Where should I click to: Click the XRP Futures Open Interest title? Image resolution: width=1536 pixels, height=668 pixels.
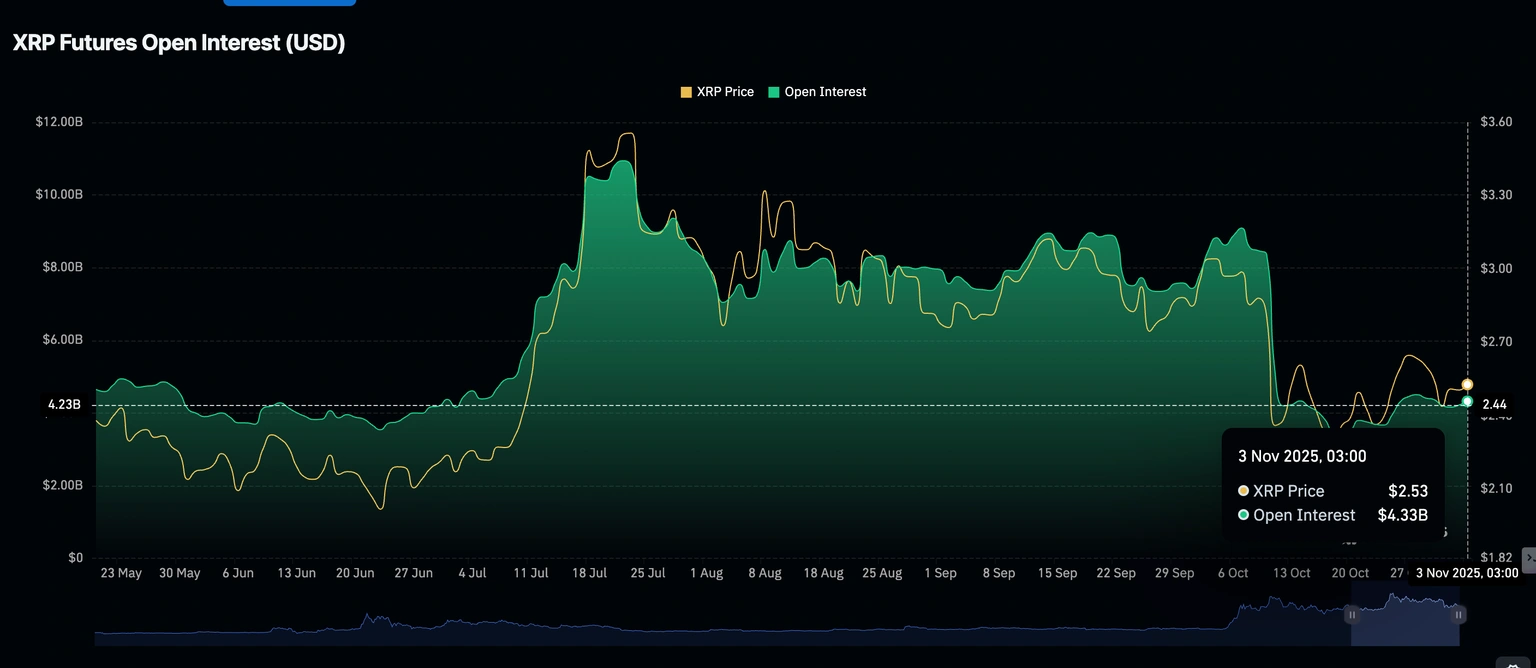coord(179,44)
